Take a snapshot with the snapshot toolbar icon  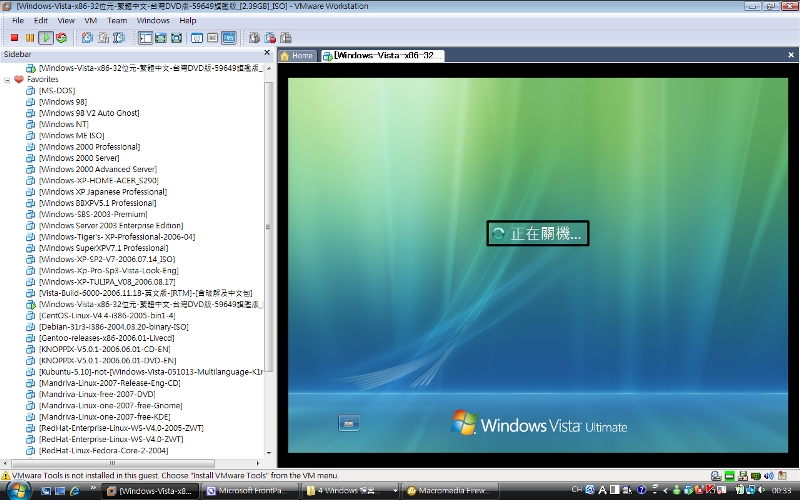88,38
